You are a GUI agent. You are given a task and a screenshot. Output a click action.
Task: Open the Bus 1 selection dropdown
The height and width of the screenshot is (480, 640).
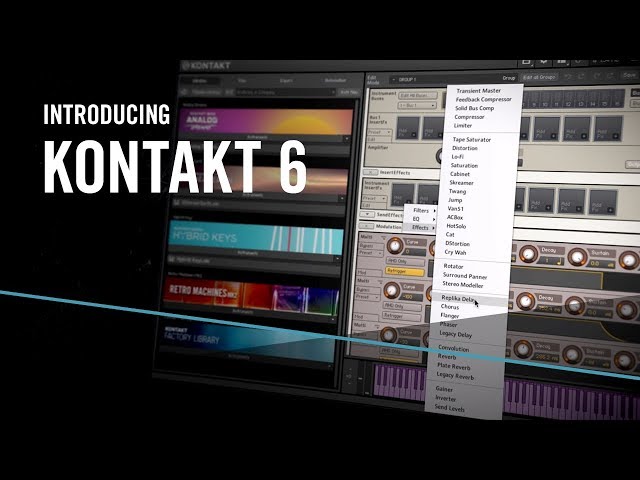pyautogui.click(x=416, y=105)
